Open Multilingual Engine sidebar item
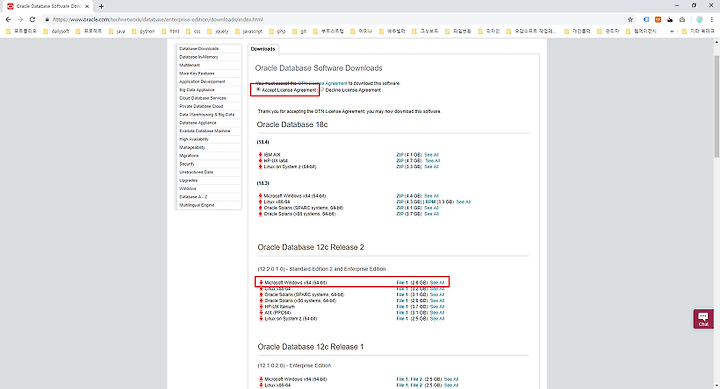The width and height of the screenshot is (720, 389). point(197,205)
